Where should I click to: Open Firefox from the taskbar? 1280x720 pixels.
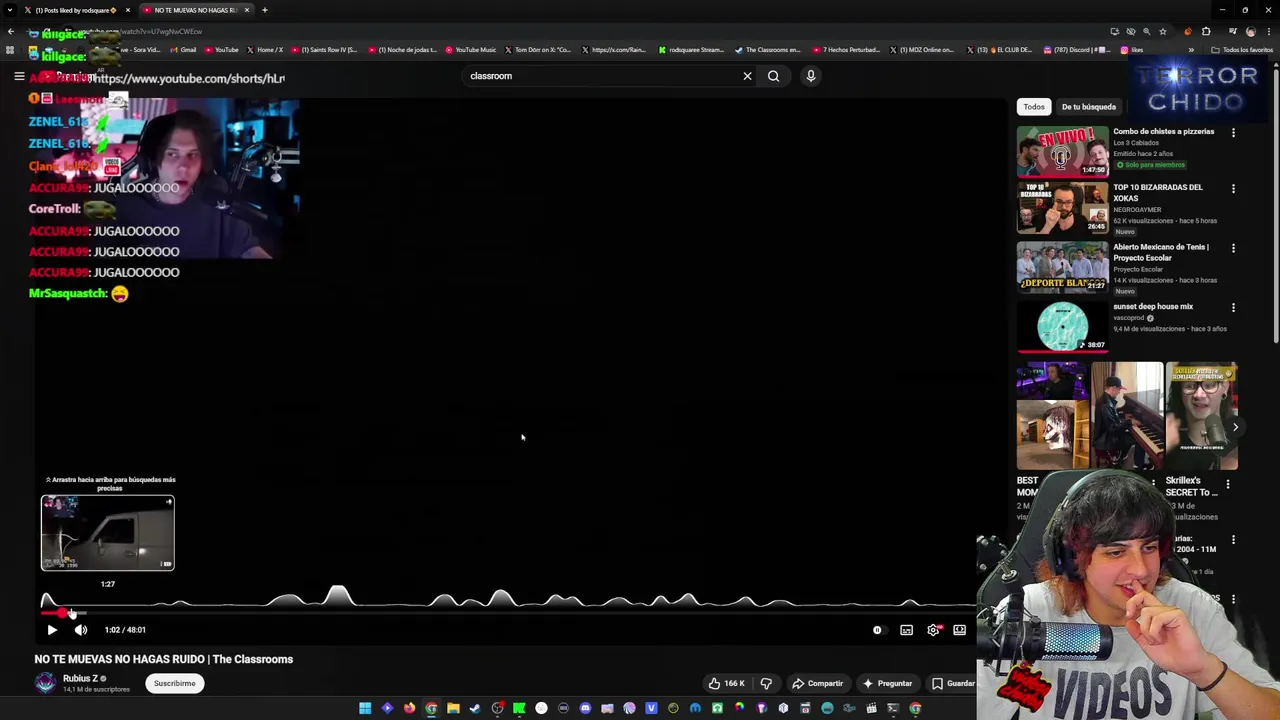point(409,708)
